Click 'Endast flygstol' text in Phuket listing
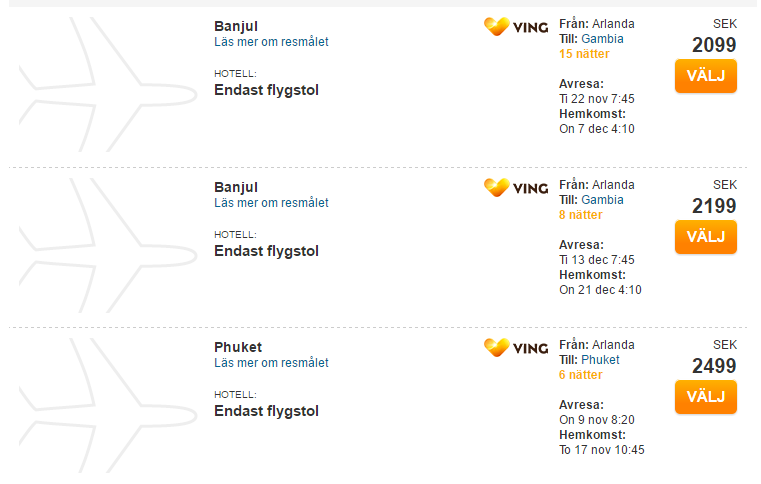The height and width of the screenshot is (484, 761). click(x=266, y=411)
